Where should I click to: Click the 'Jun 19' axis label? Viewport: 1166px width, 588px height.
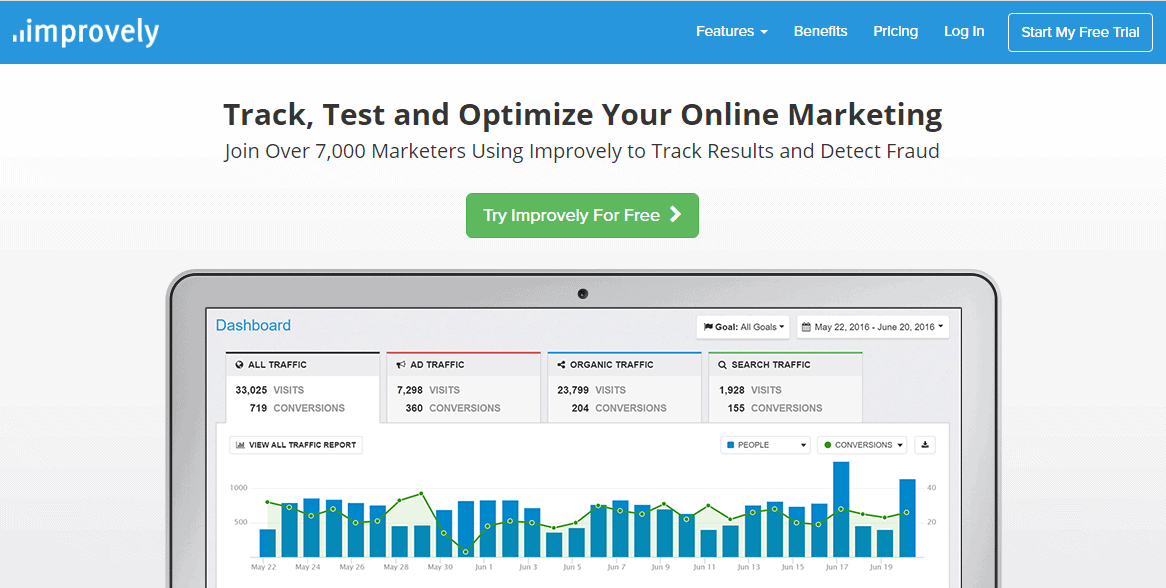(x=880, y=567)
